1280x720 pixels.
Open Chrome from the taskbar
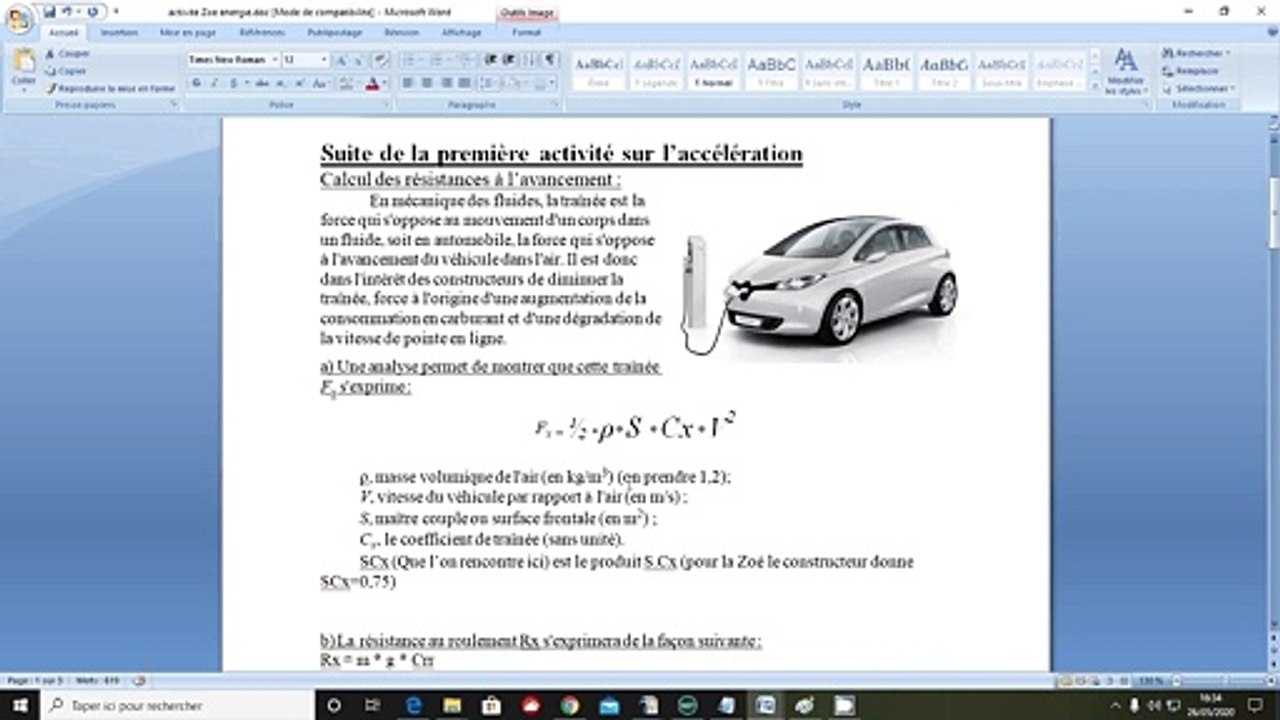coord(569,705)
